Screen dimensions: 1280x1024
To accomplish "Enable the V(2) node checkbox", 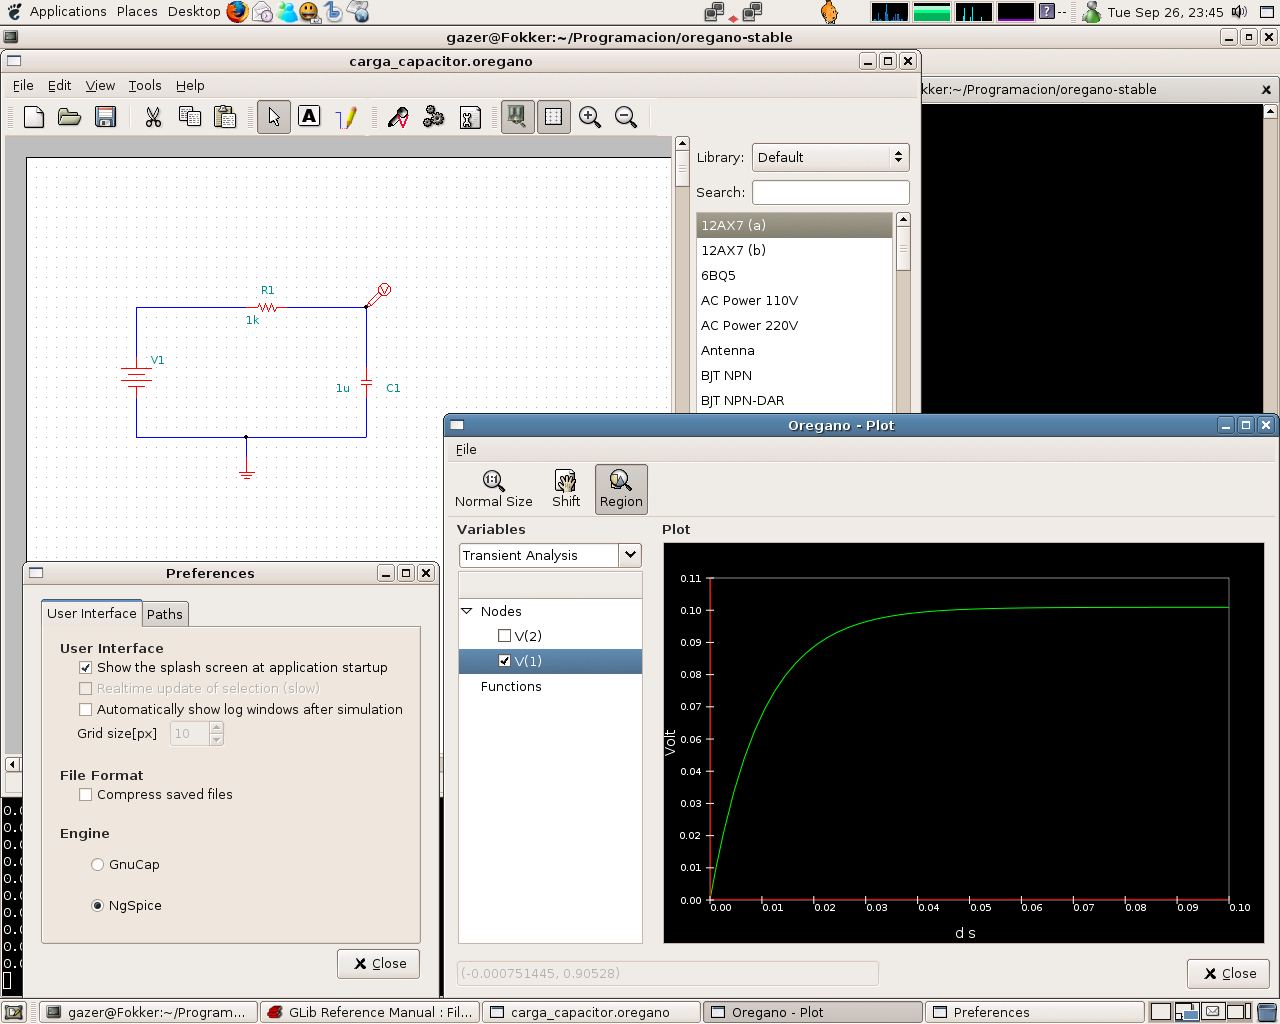I will click(505, 636).
